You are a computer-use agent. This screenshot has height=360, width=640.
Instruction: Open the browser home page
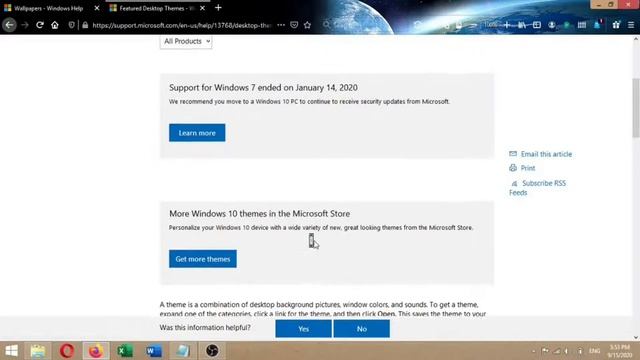click(55, 25)
